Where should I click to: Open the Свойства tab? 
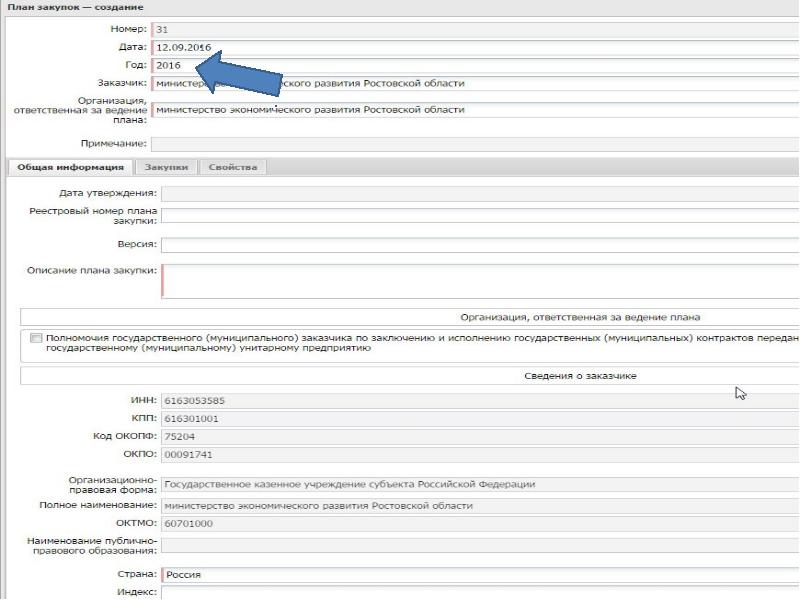click(x=233, y=167)
